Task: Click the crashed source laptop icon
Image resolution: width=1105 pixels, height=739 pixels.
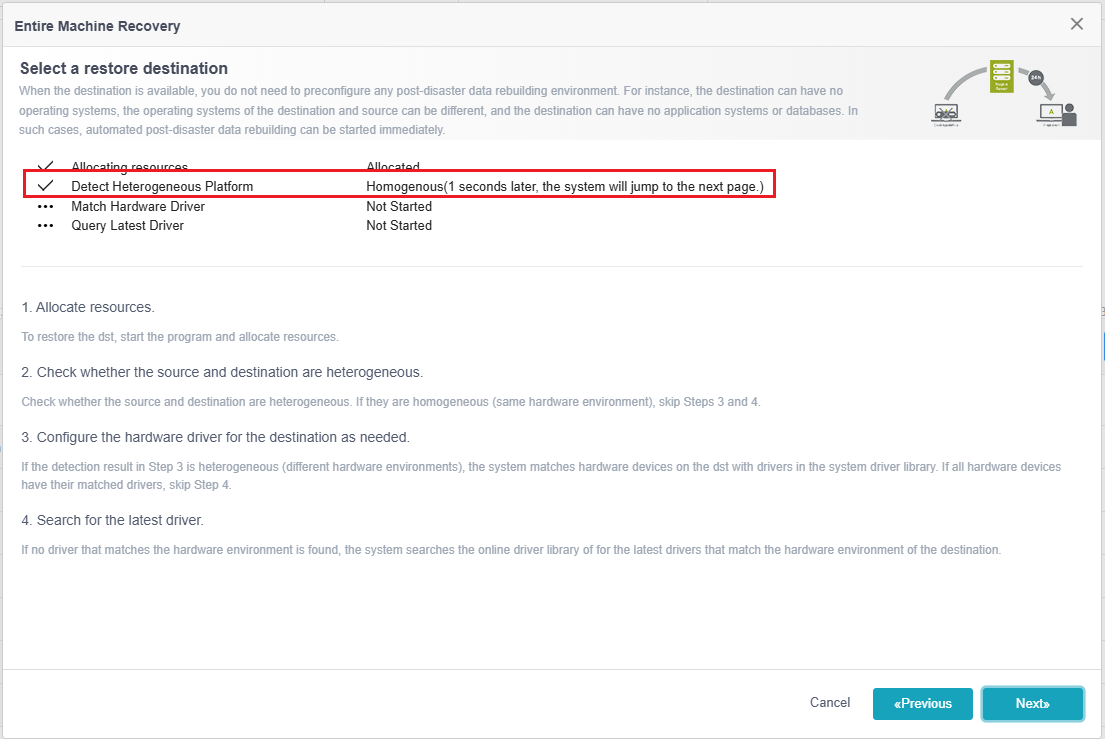Action: [946, 113]
